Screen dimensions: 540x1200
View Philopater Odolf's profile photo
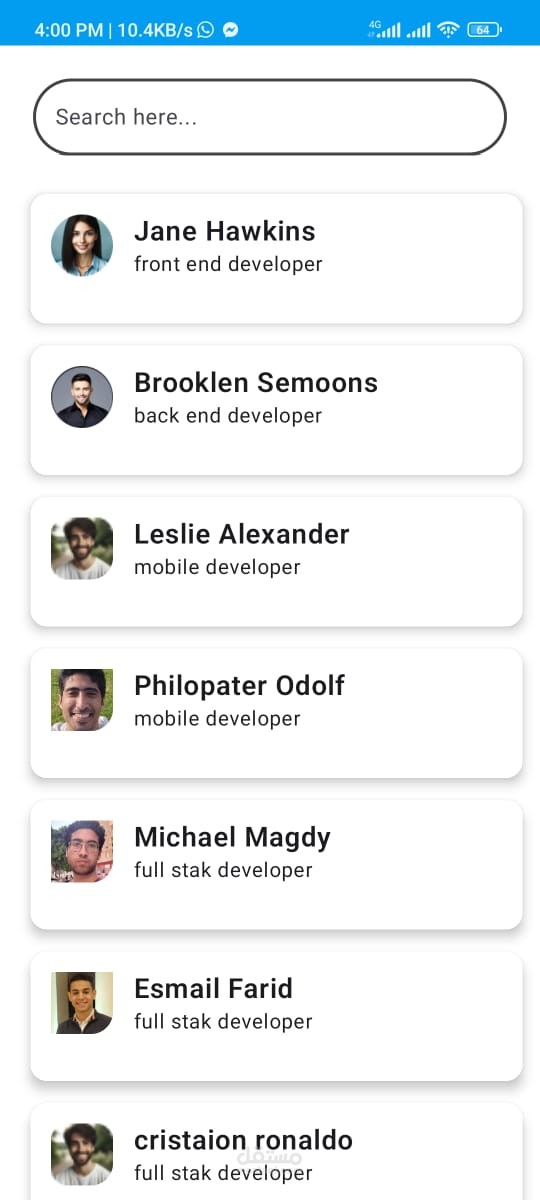pos(82,700)
